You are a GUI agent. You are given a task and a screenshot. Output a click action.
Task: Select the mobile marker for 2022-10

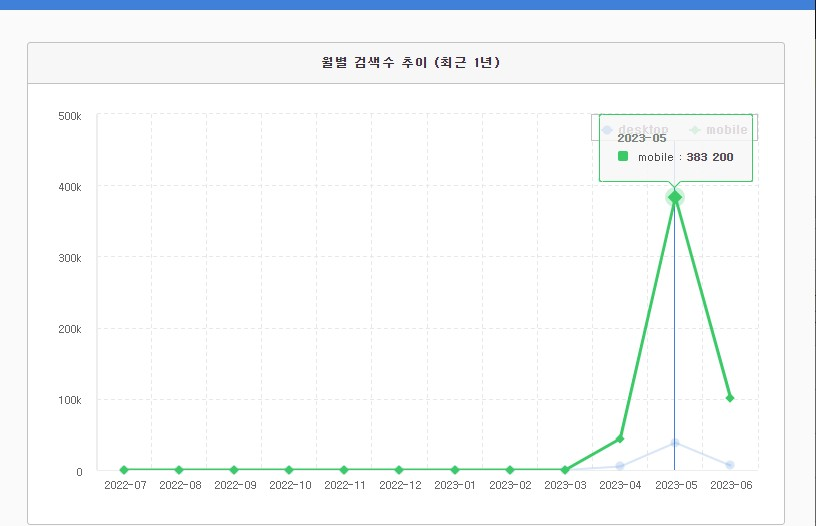point(289,469)
